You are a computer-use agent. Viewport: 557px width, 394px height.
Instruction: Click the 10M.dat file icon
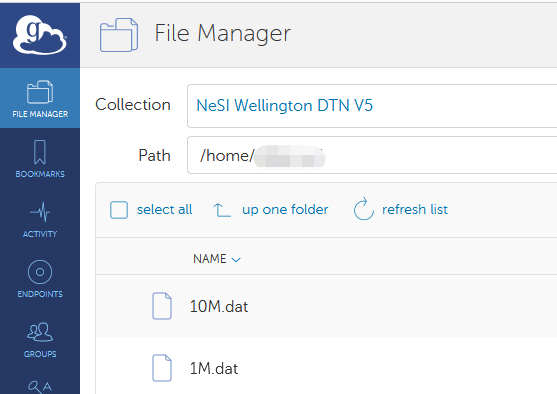tap(162, 306)
